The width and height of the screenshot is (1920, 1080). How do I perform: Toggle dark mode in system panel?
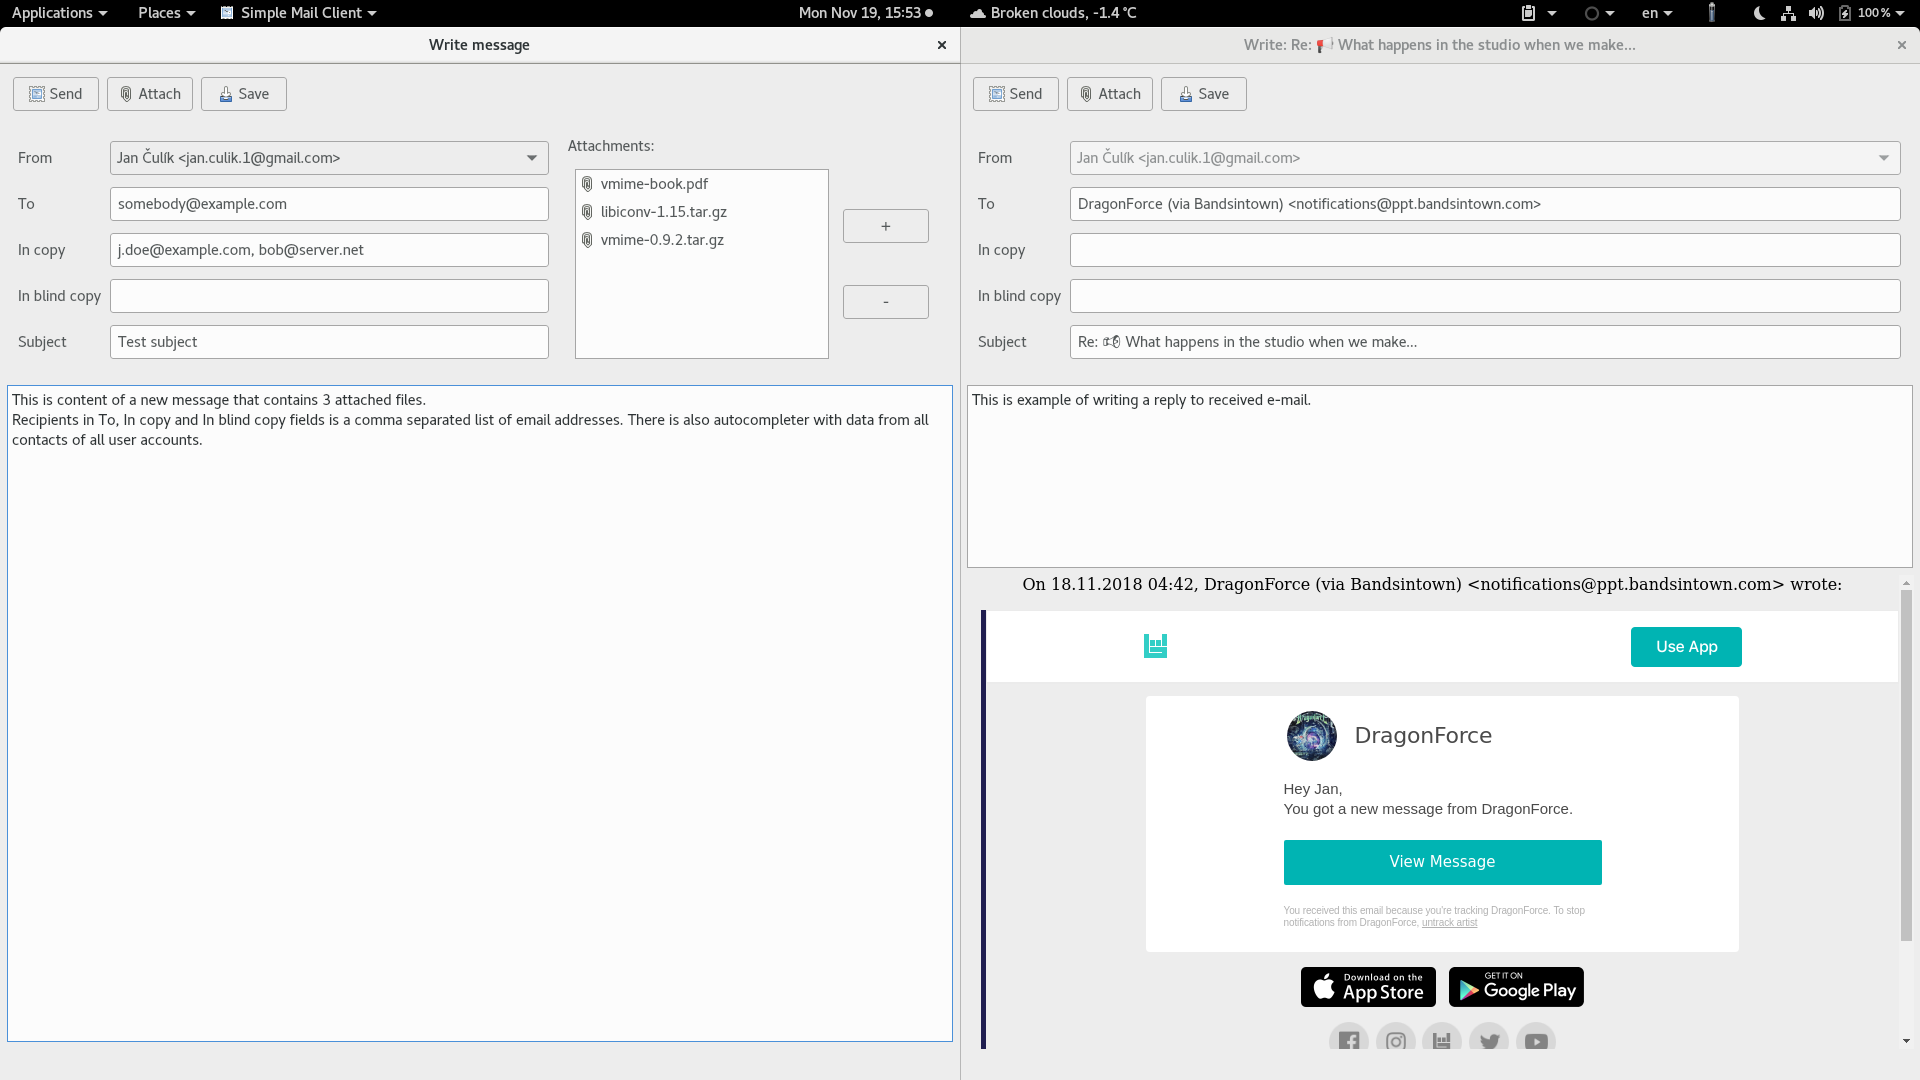point(1758,12)
